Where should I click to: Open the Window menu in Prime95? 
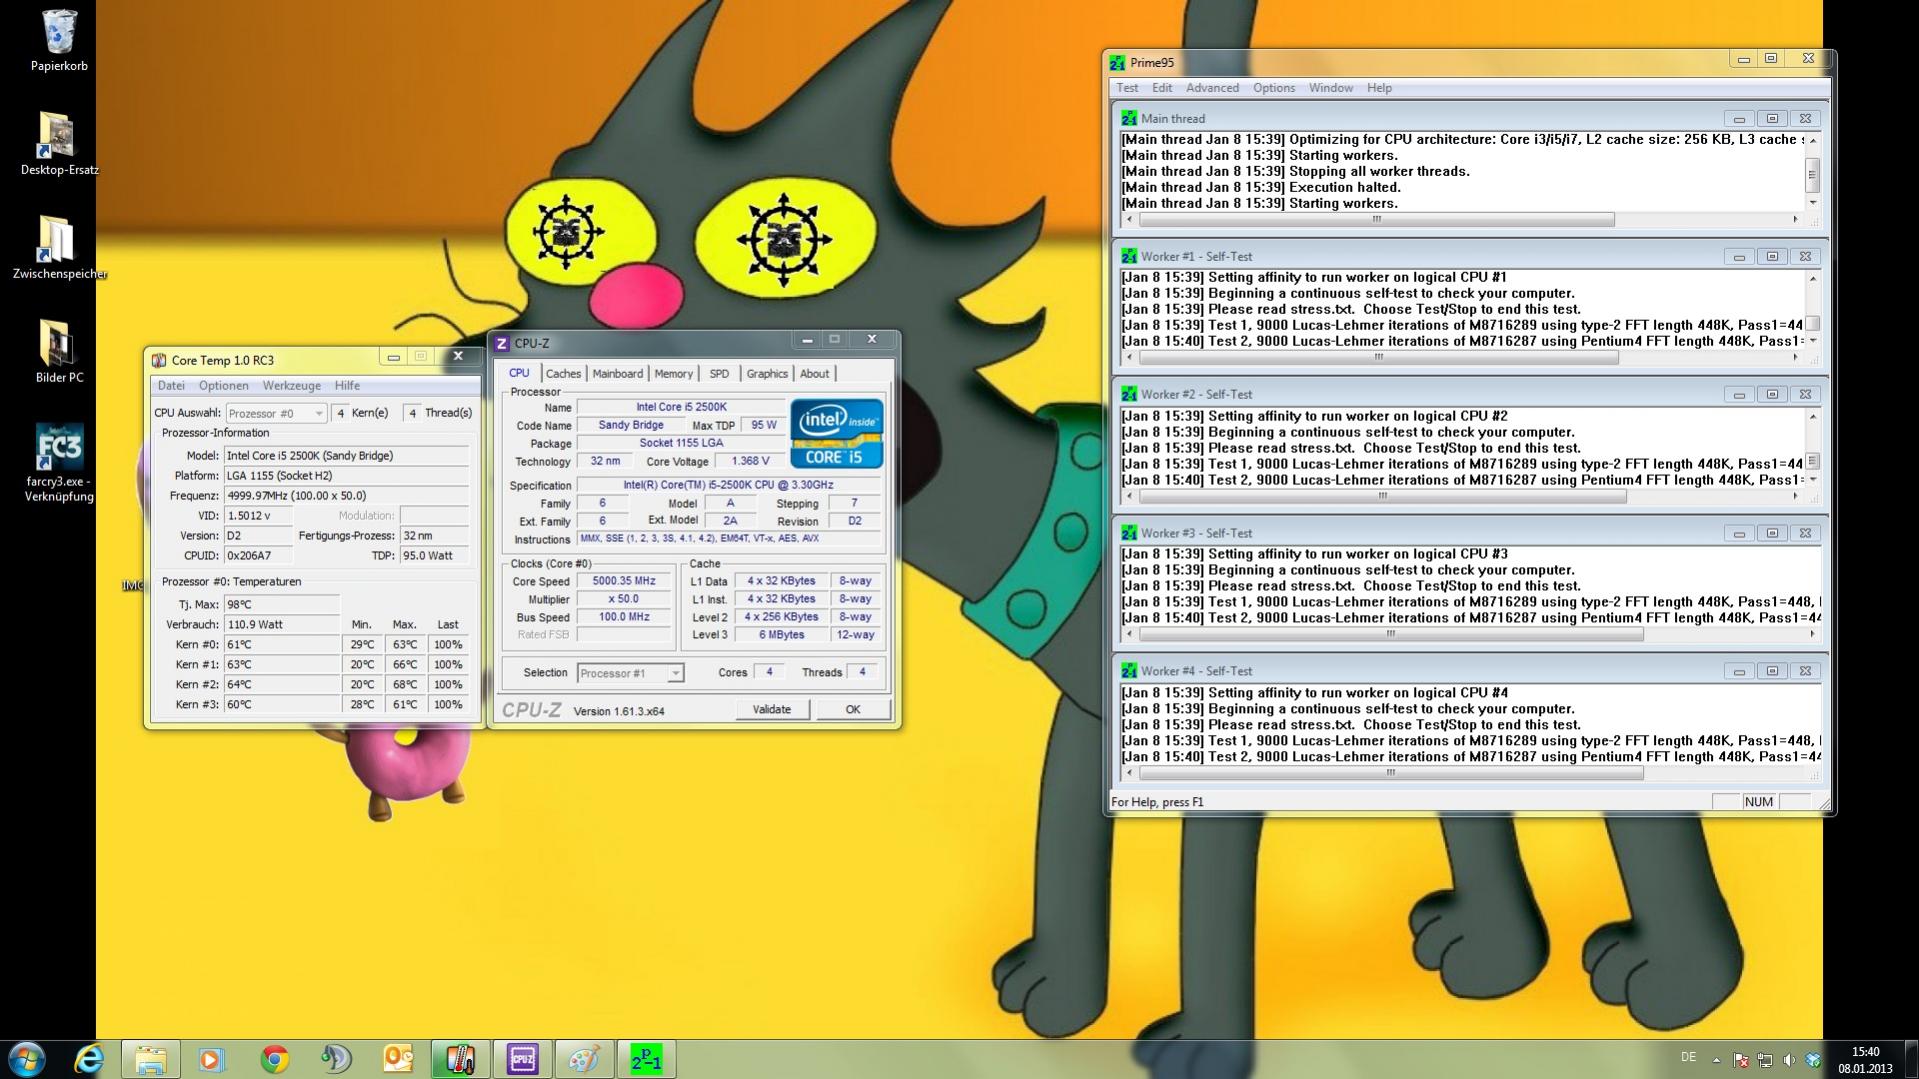click(x=1331, y=88)
